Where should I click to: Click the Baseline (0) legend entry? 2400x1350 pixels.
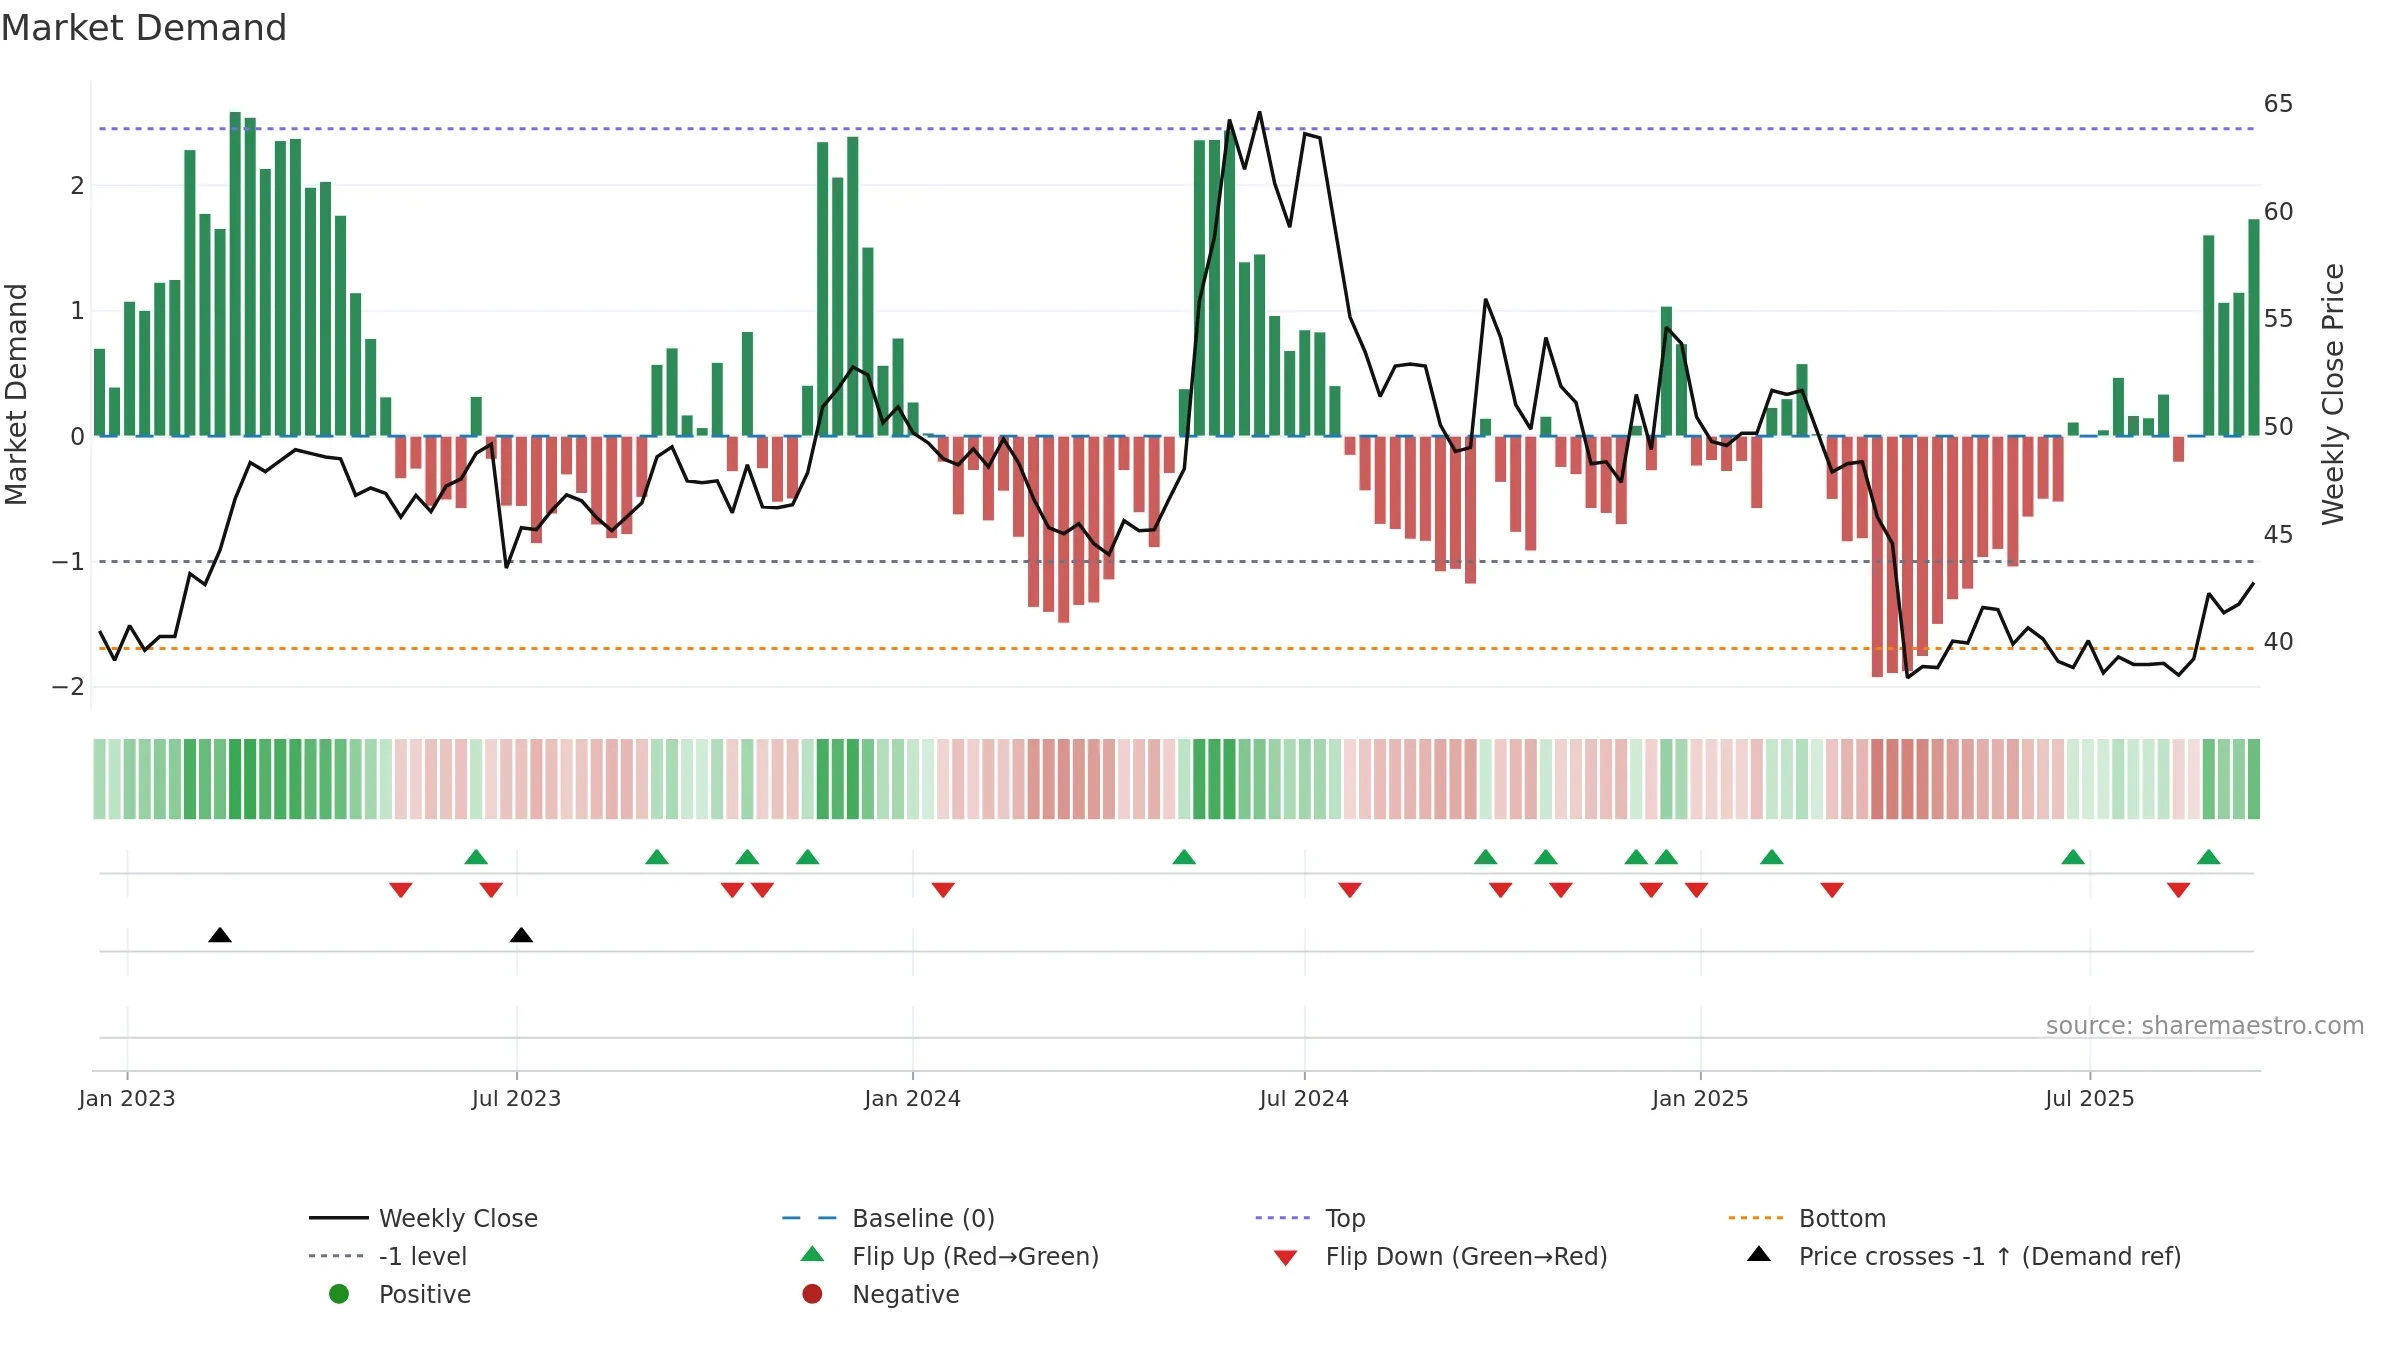tap(888, 1218)
